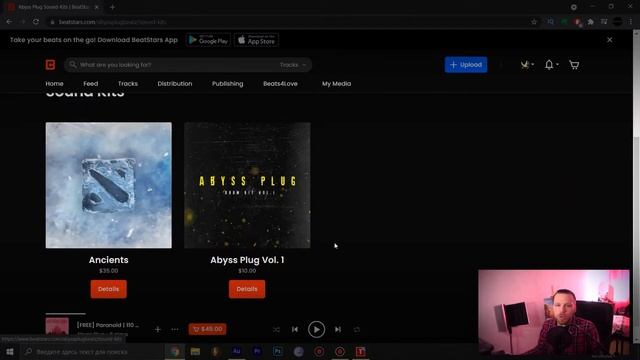Open the Distribution menu item
Screen dimensions: 640x360
click(175, 84)
